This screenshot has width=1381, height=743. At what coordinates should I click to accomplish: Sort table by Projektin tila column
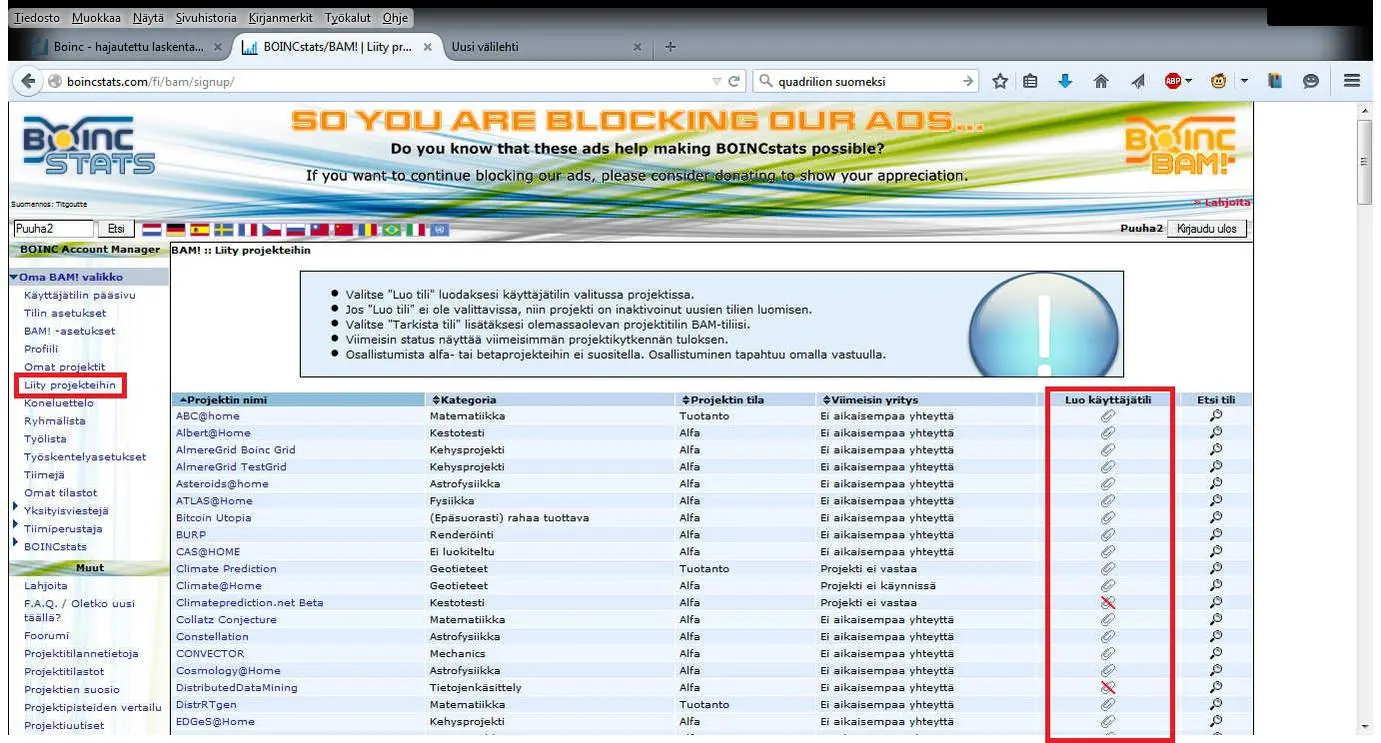(722, 400)
